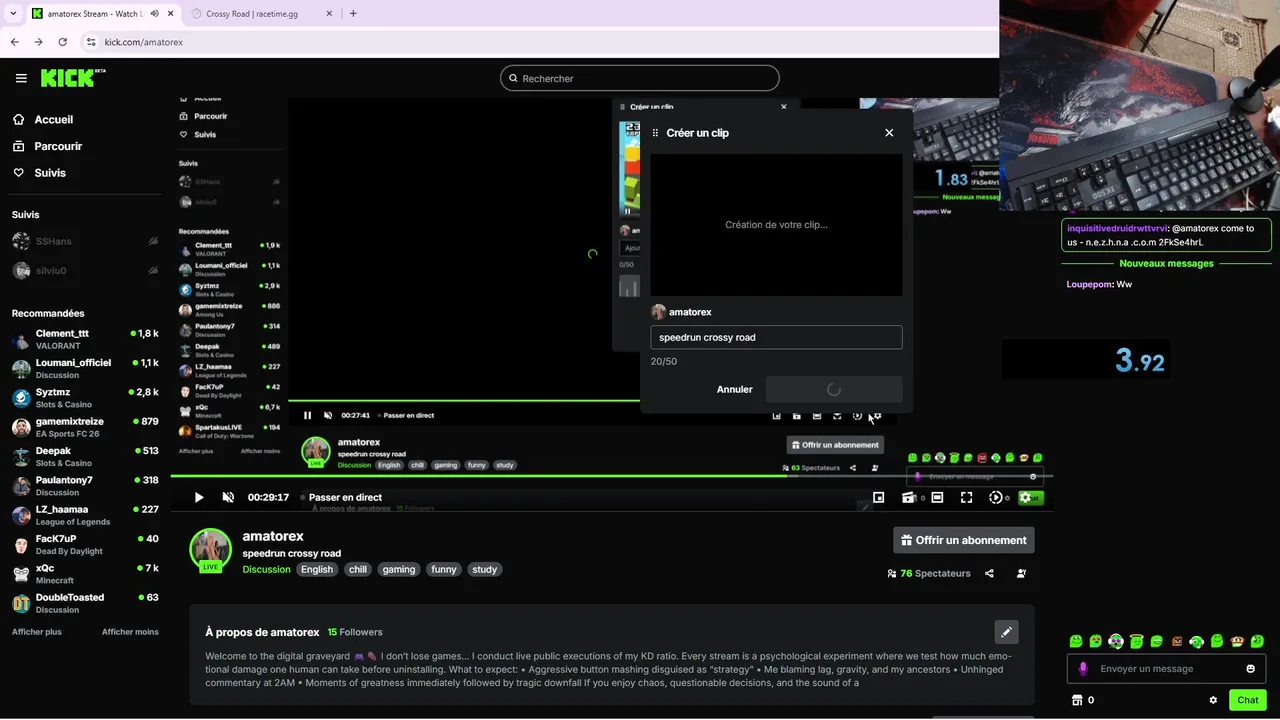
Task: Pause the nested inner stream at 00:27:41
Action: point(307,415)
